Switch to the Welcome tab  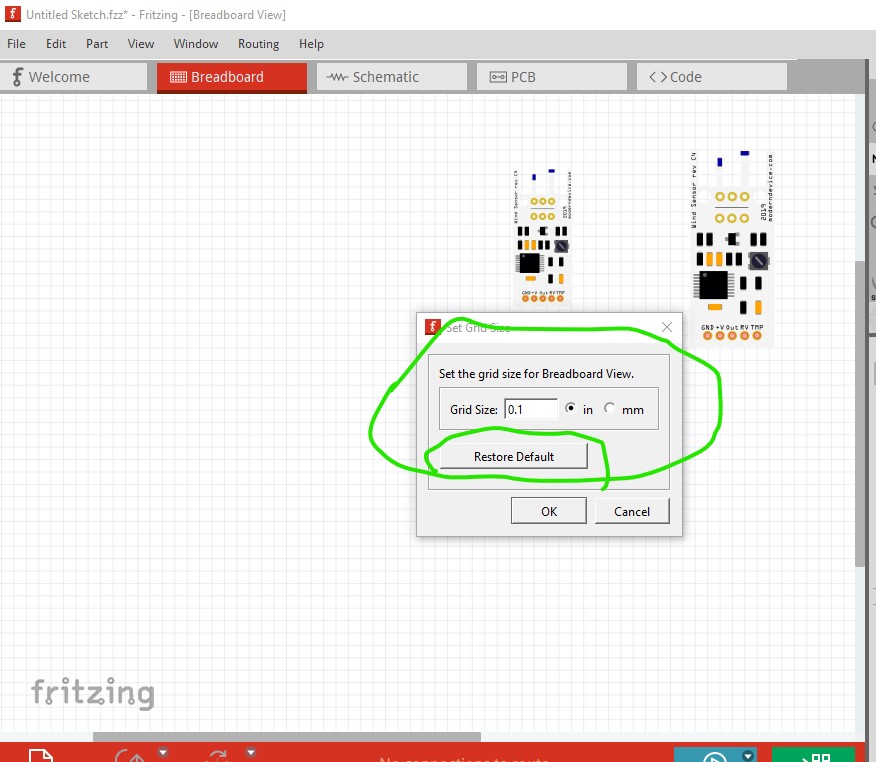click(x=74, y=77)
